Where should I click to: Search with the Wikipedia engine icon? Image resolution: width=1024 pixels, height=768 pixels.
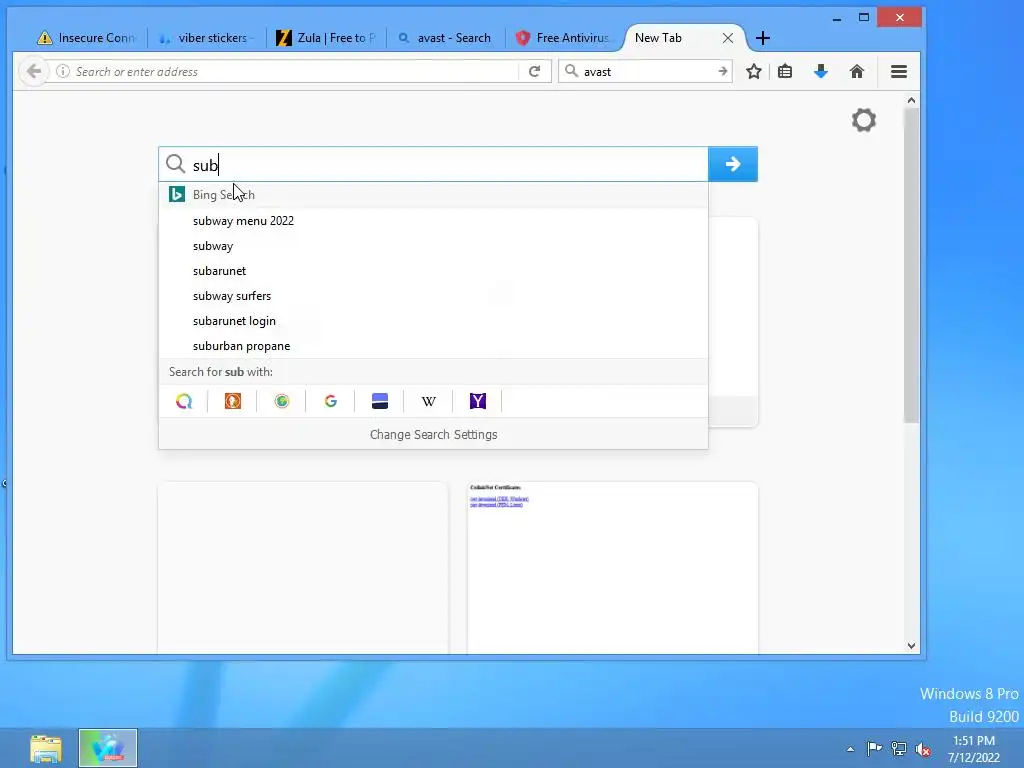click(428, 401)
